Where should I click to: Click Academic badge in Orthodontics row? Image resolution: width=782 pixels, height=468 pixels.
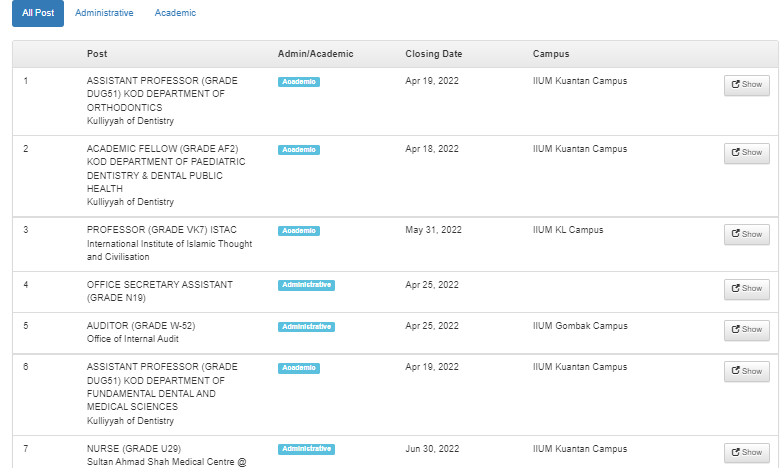(x=299, y=82)
